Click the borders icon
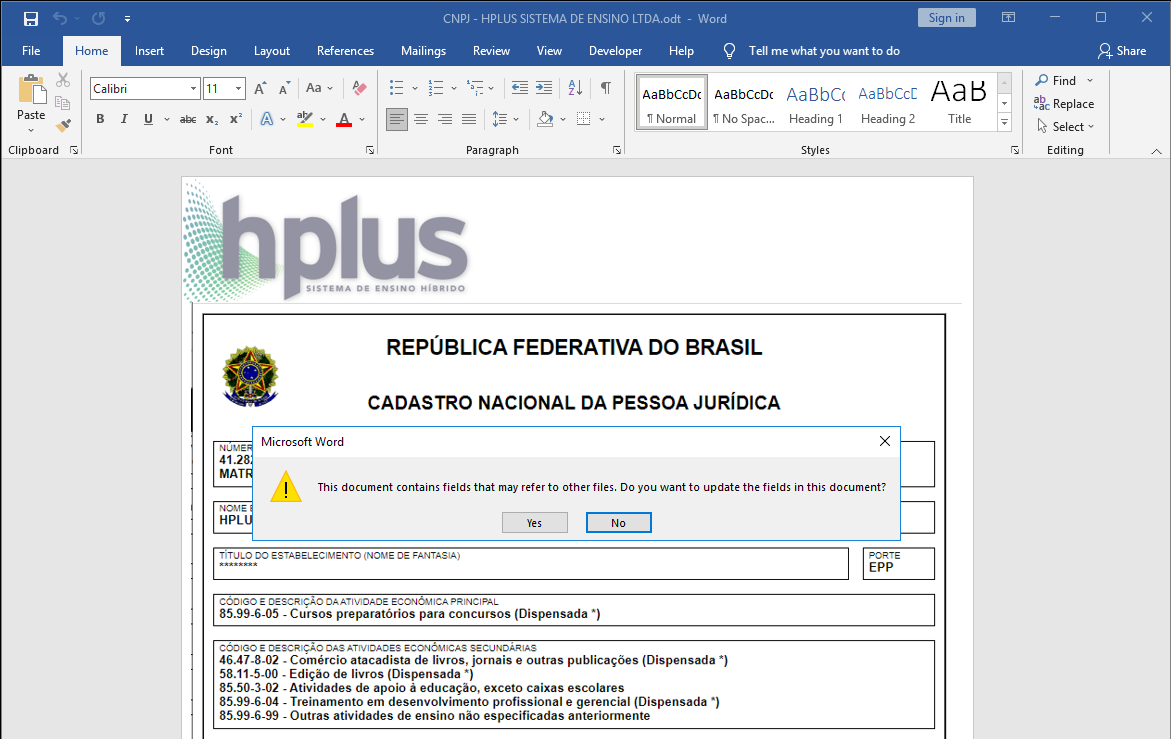This screenshot has width=1171, height=739. [x=584, y=119]
